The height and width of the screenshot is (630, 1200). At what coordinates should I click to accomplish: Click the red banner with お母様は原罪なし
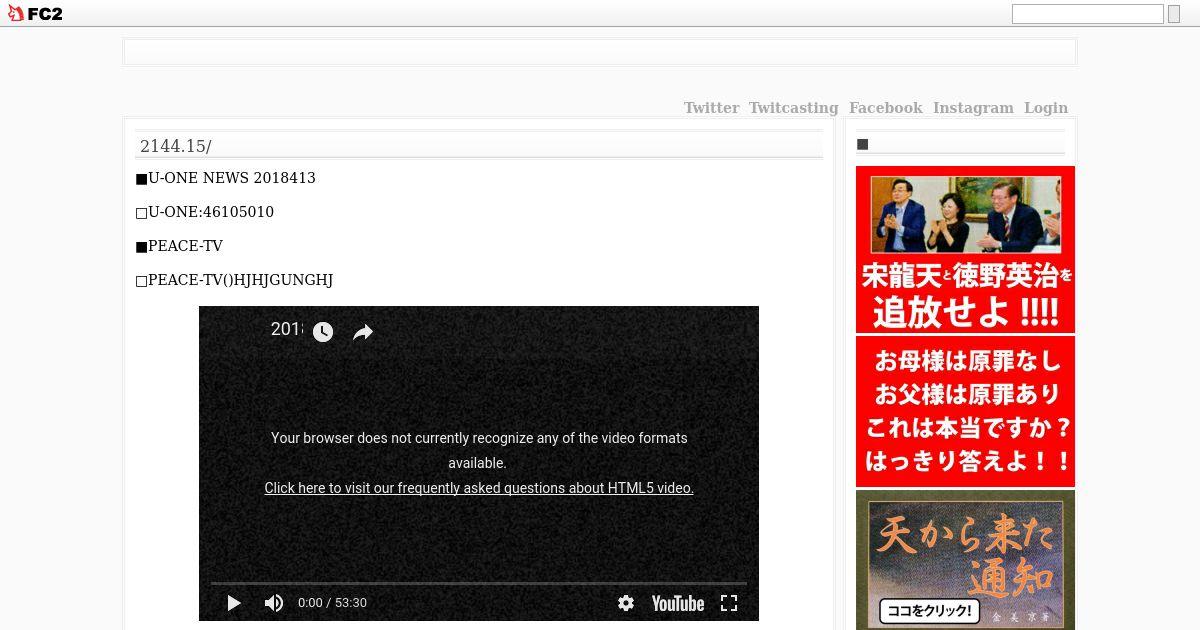[x=965, y=411]
